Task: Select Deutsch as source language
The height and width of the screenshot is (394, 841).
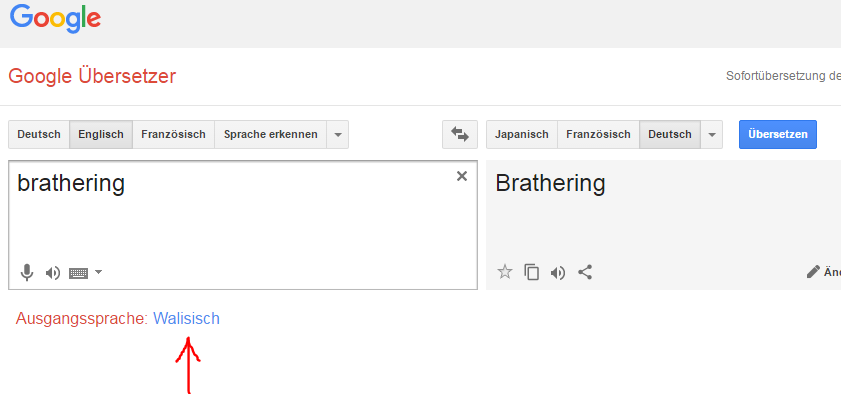Action: 39,134
